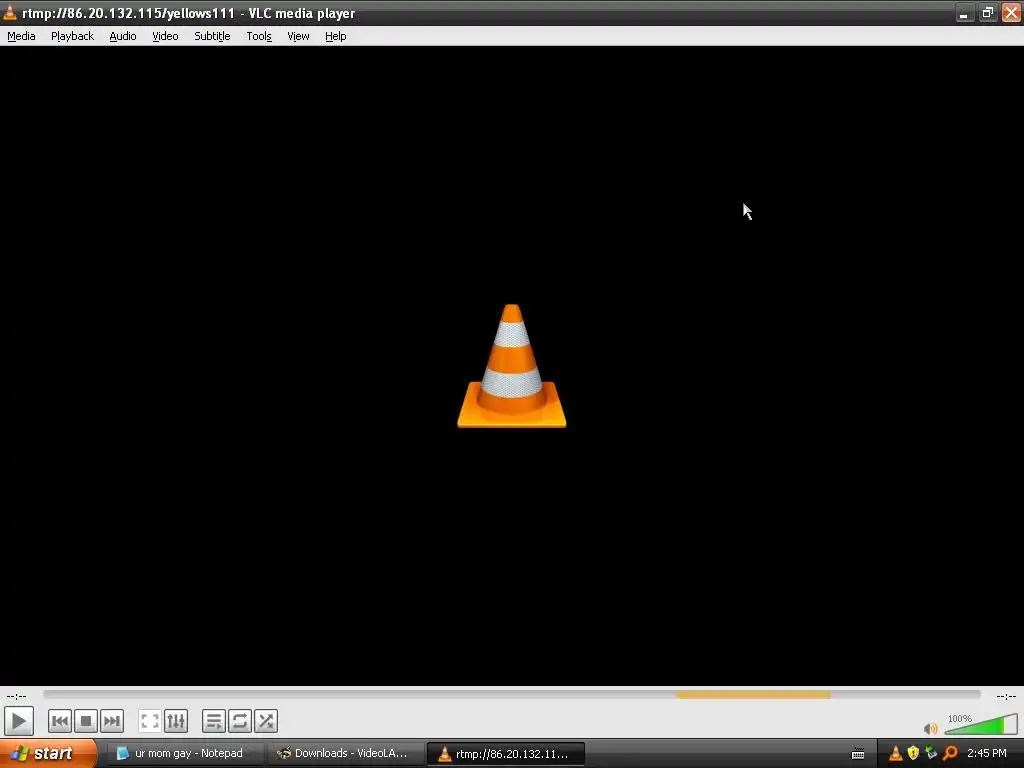Open the Tools menu
Viewport: 1024px width, 768px height.
259,36
